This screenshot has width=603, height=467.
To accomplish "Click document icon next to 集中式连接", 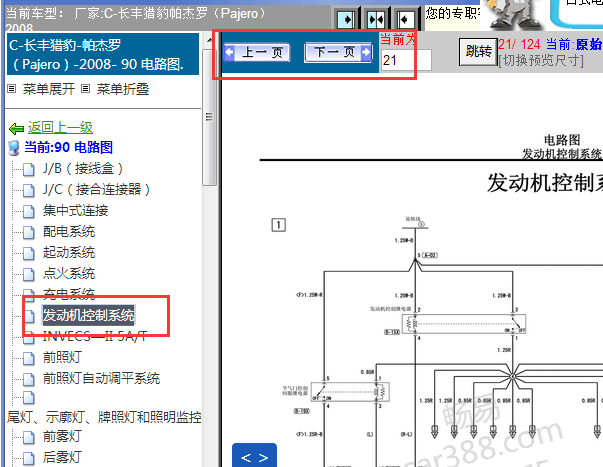I will click(x=29, y=211).
